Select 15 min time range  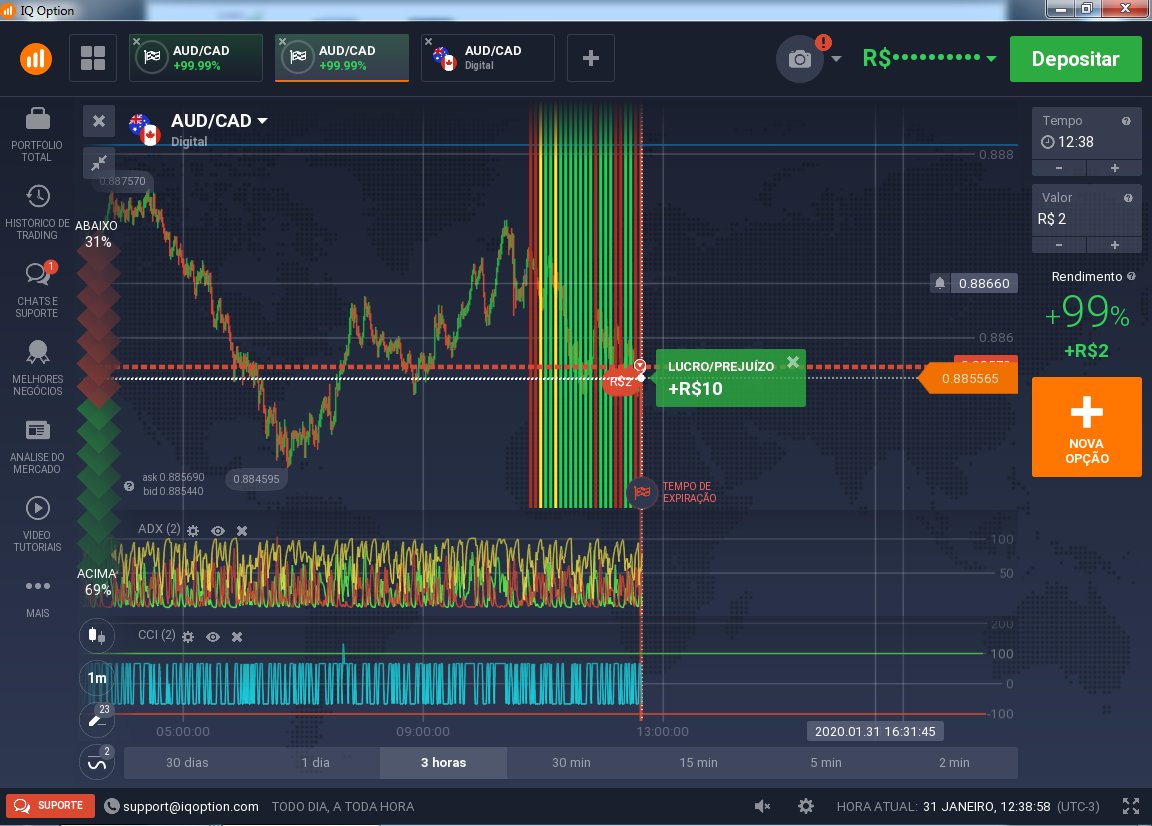coord(698,763)
